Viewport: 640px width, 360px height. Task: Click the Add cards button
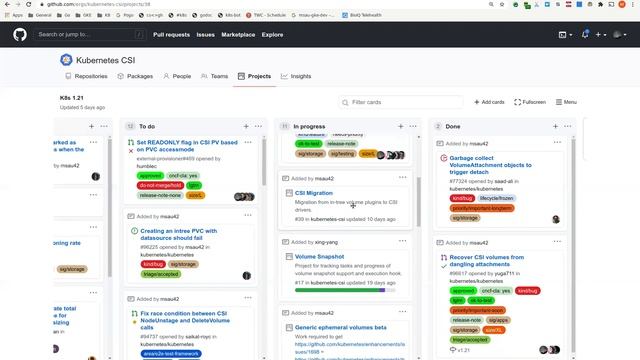(489, 102)
